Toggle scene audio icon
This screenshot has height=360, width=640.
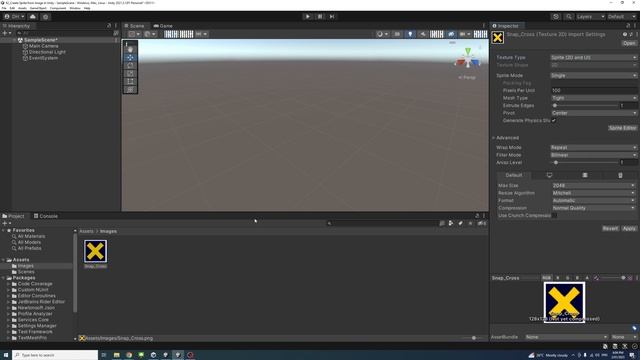(423, 34)
